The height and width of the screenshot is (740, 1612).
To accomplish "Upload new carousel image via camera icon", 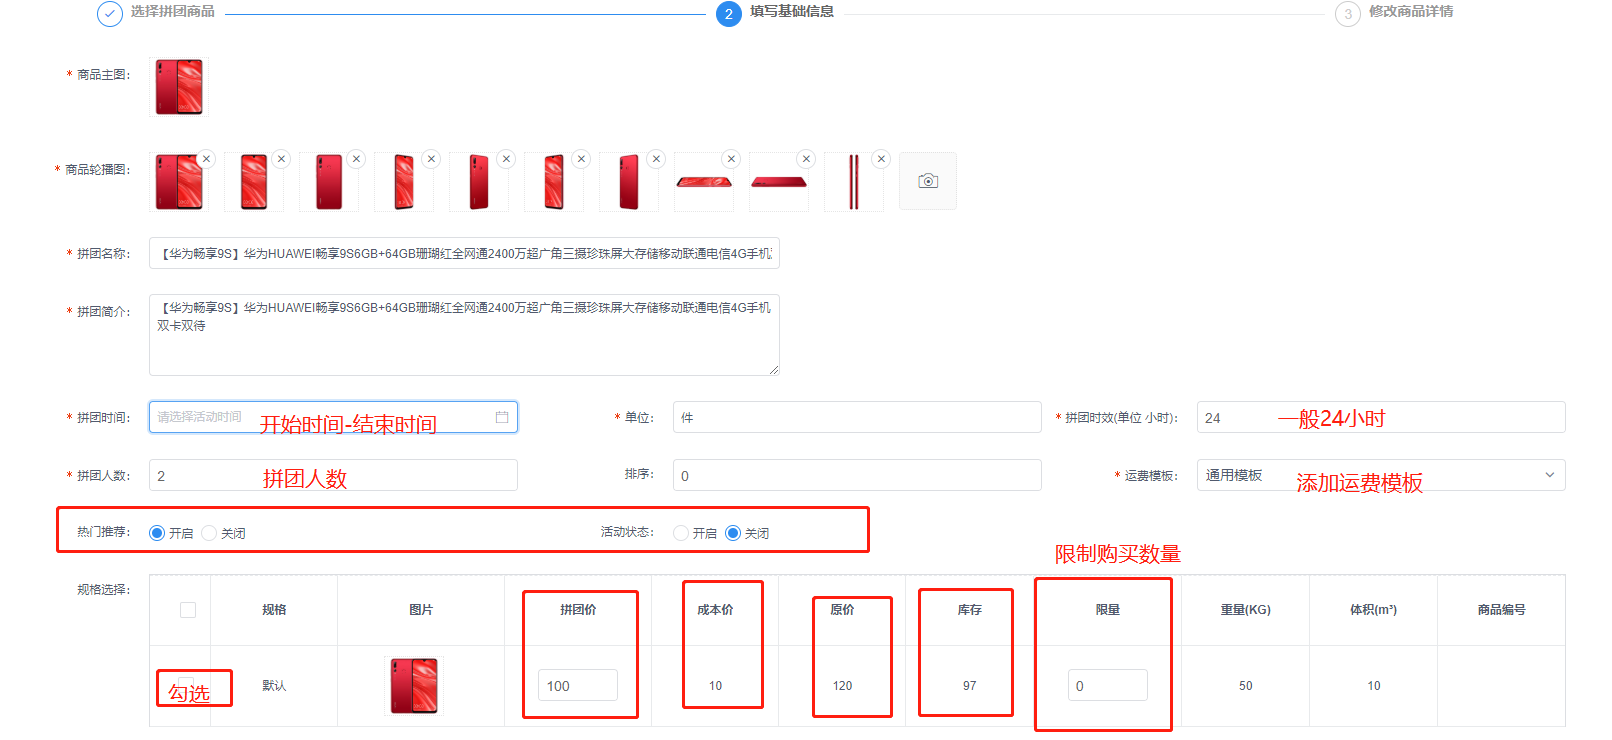I will (928, 181).
